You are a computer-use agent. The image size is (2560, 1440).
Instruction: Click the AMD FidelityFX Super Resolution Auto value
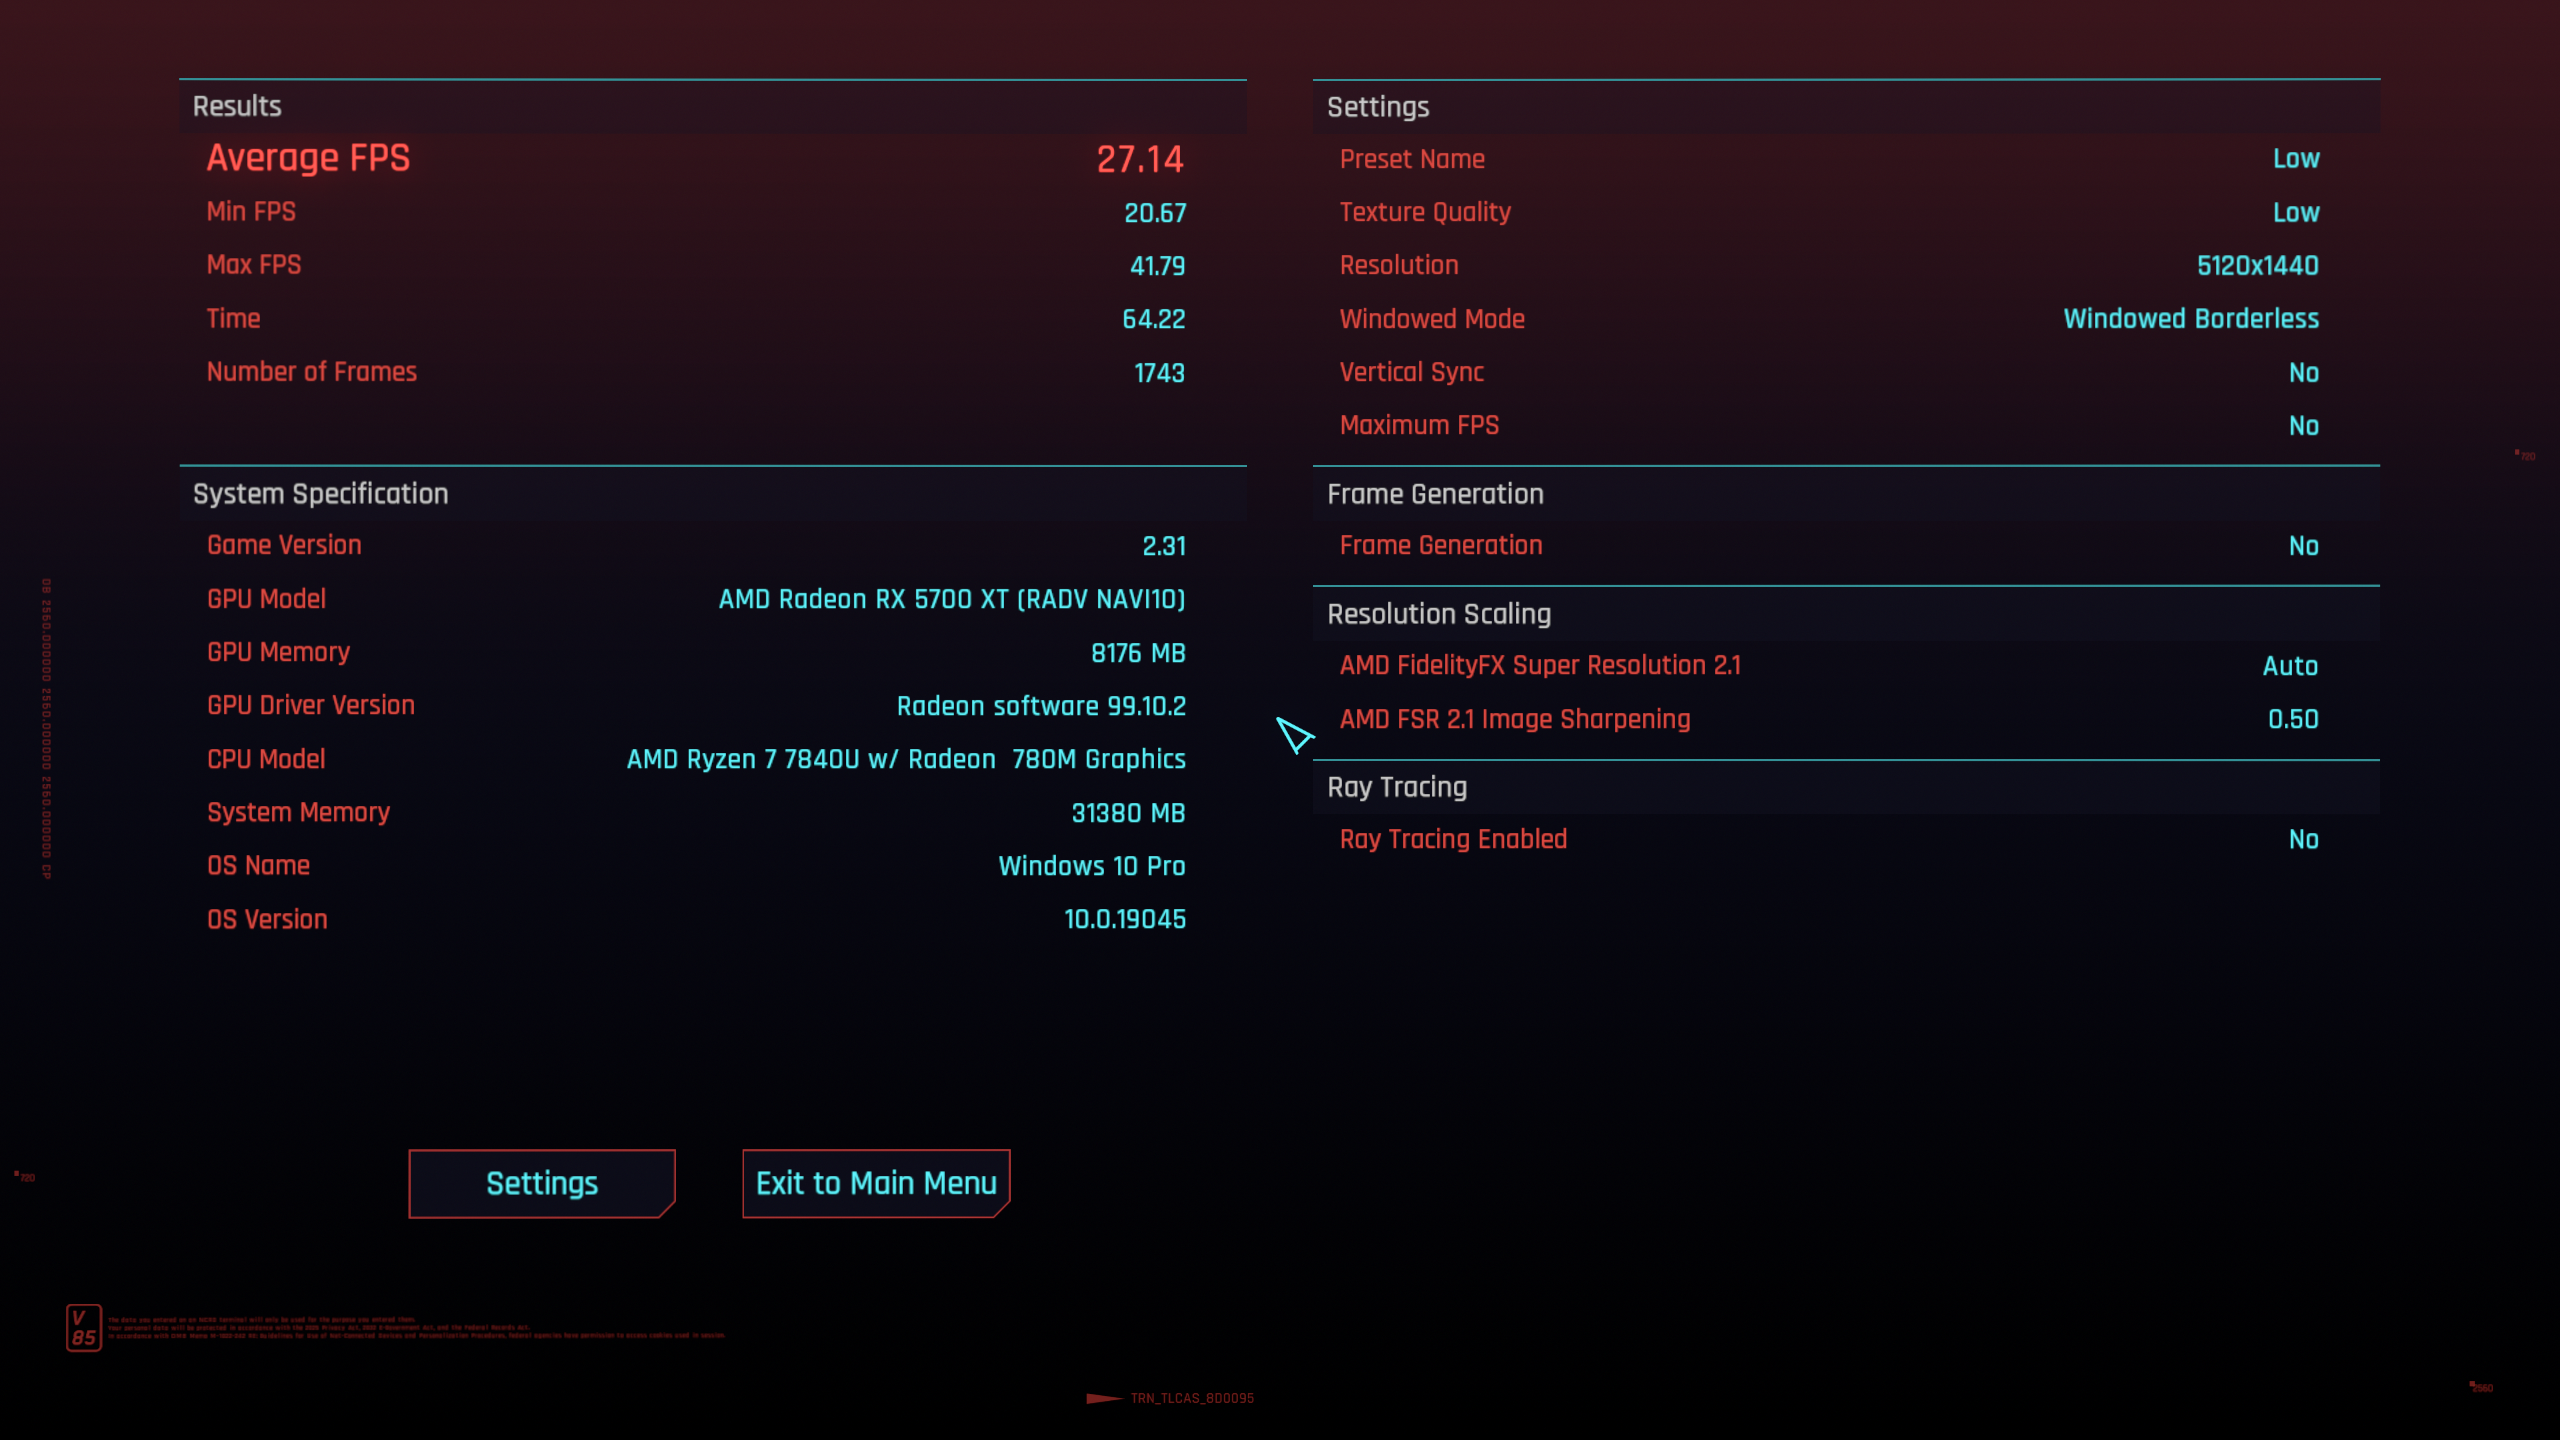click(x=2290, y=666)
